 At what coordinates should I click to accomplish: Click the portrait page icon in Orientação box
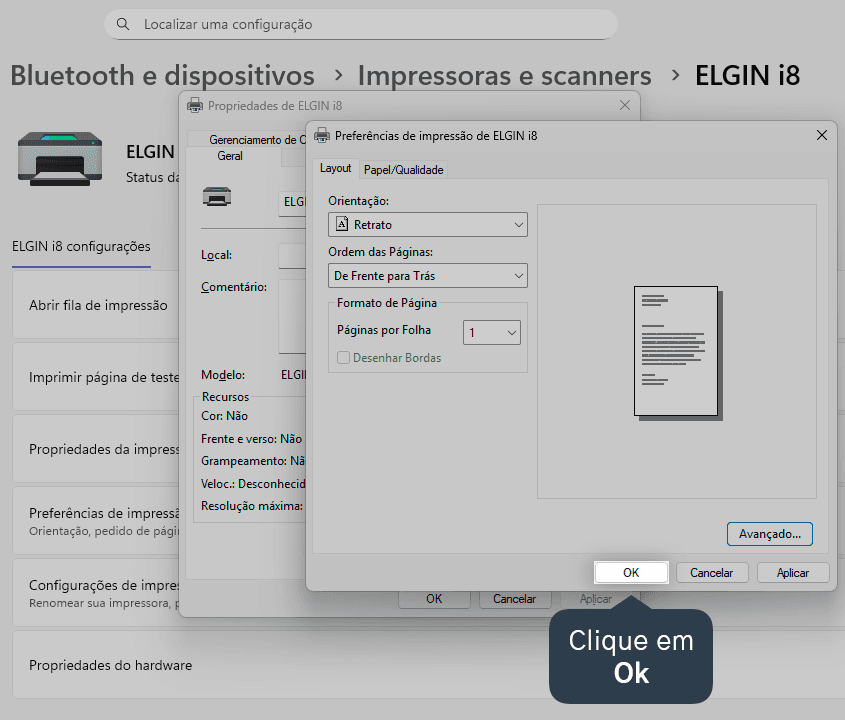coord(342,224)
